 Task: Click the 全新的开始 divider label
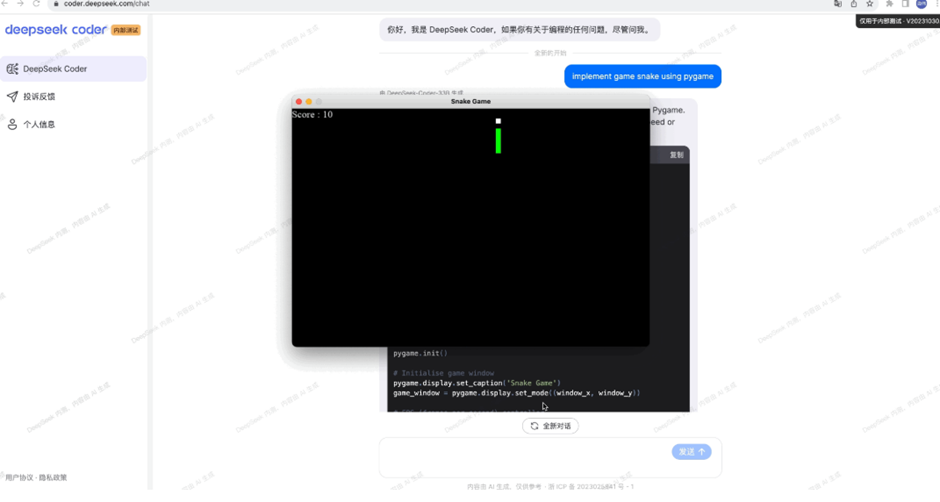click(x=550, y=53)
